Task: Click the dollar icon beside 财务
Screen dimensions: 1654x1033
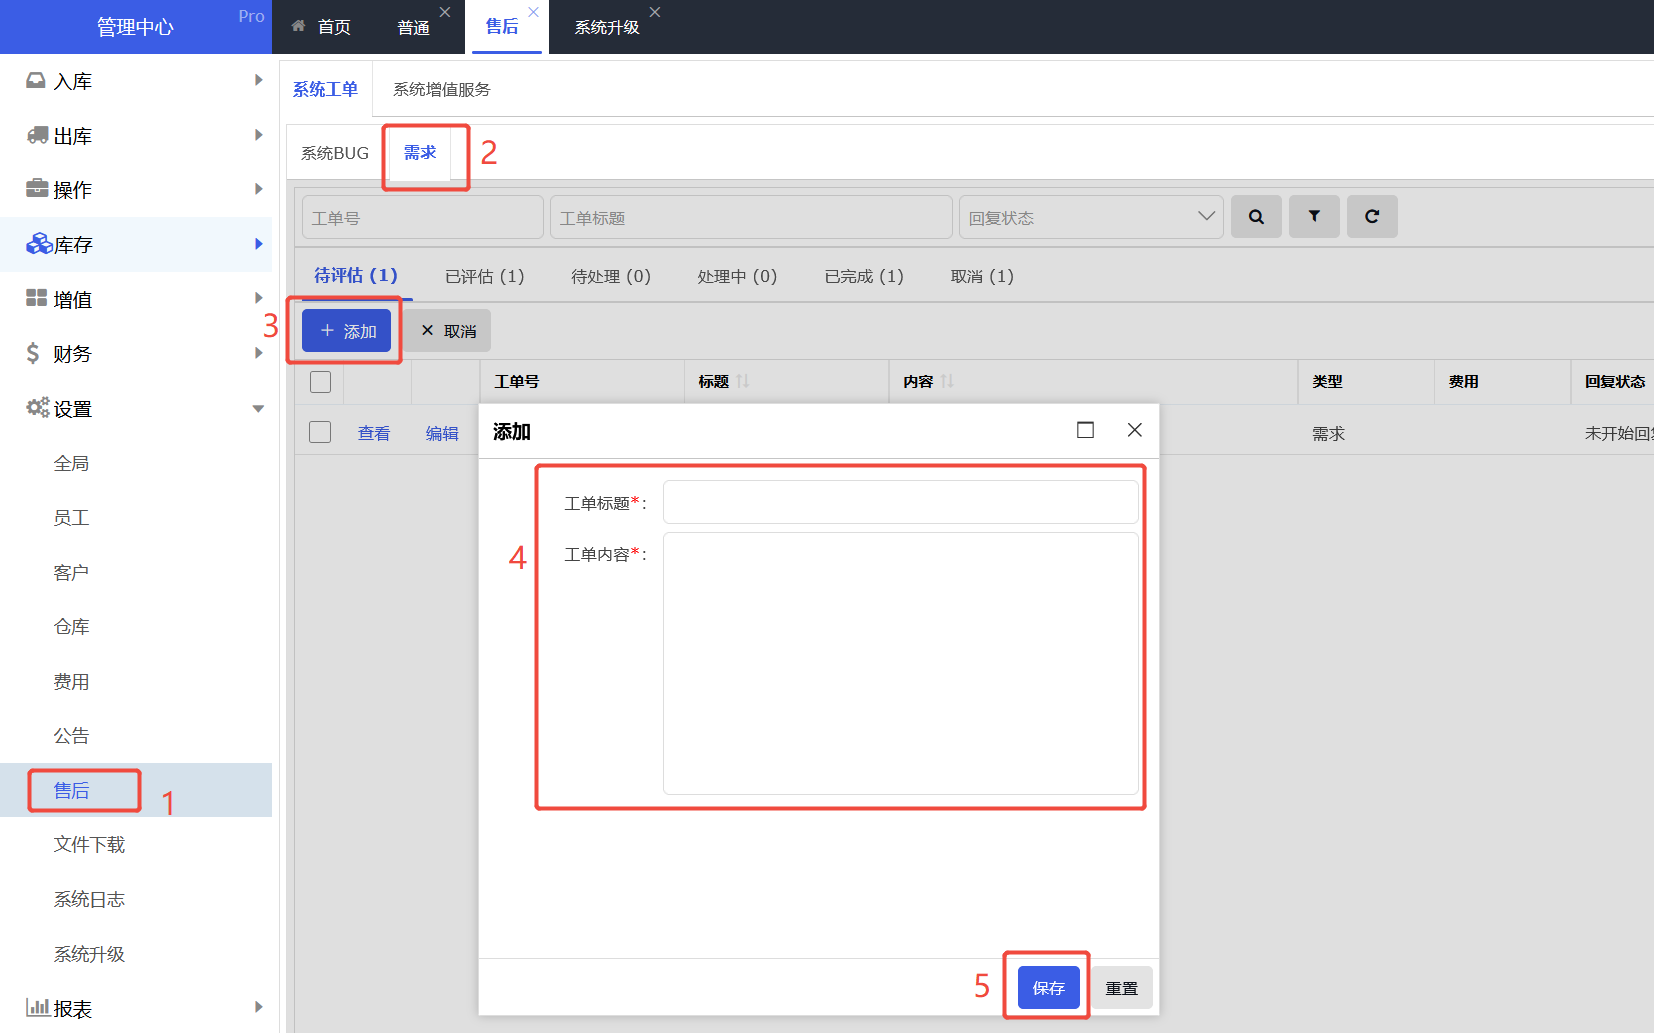Action: [x=33, y=353]
